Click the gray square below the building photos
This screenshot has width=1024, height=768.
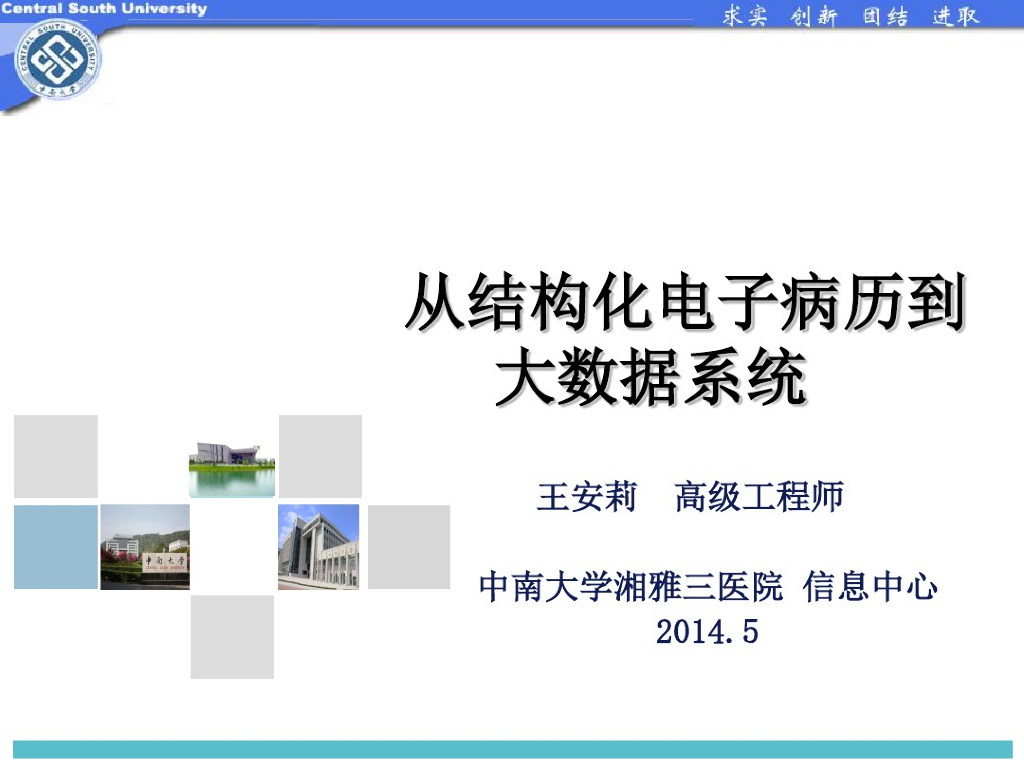coord(231,634)
